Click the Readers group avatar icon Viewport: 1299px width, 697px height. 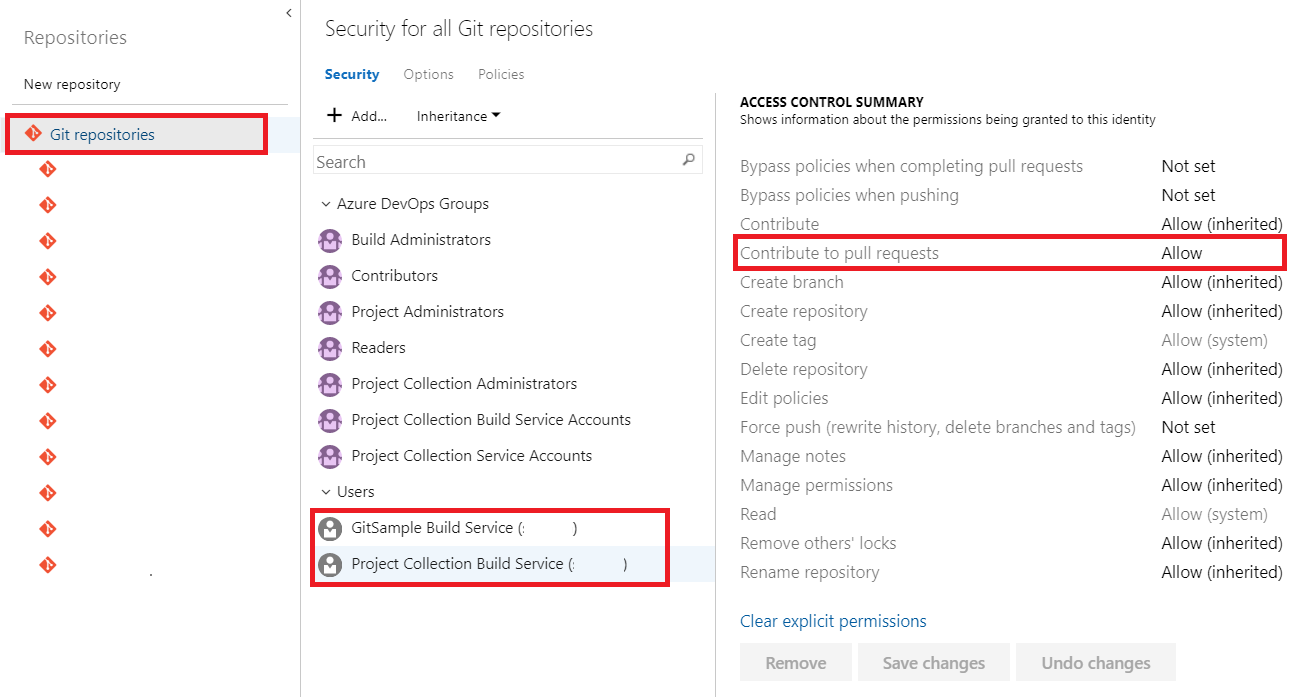(330, 348)
